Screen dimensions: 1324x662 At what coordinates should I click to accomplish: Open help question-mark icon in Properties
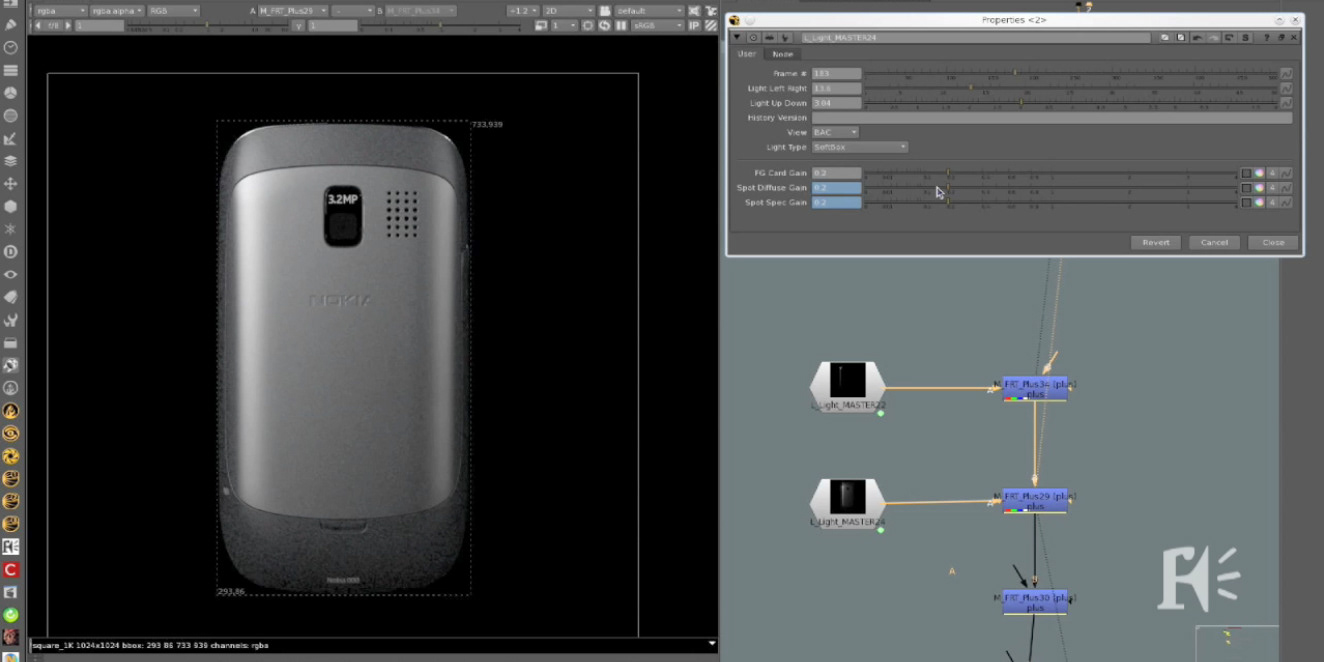1268,38
